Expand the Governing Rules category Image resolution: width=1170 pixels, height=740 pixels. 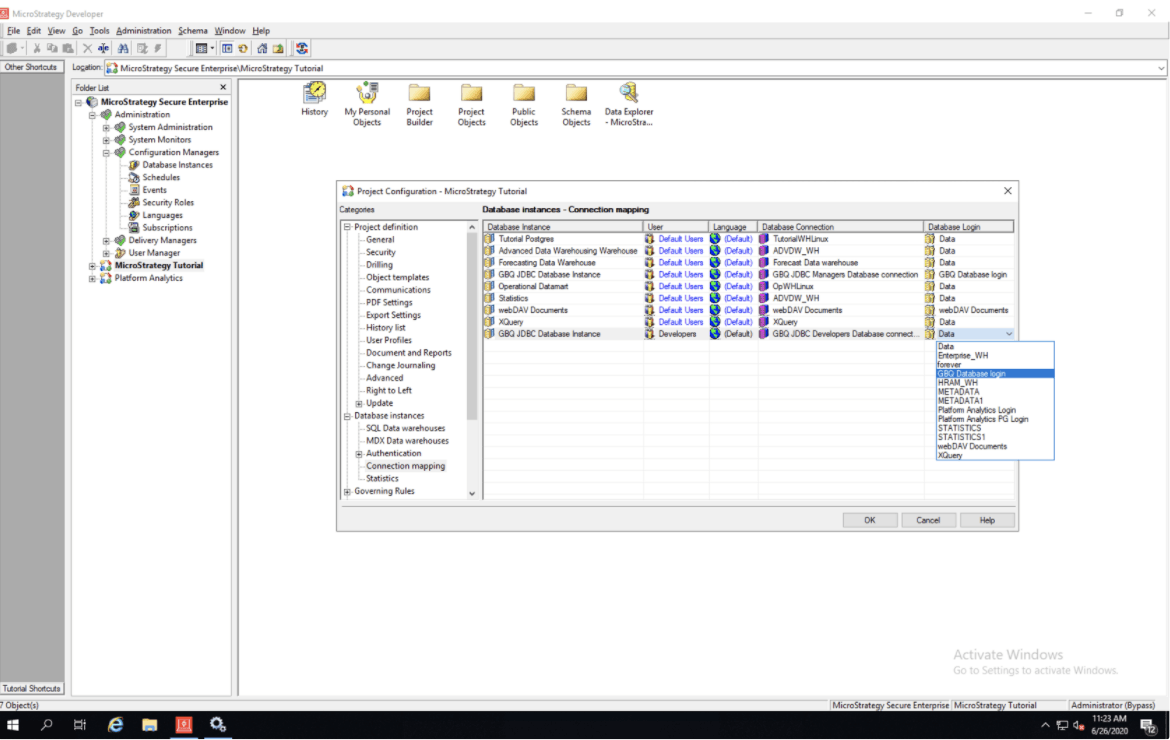pyautogui.click(x=347, y=491)
